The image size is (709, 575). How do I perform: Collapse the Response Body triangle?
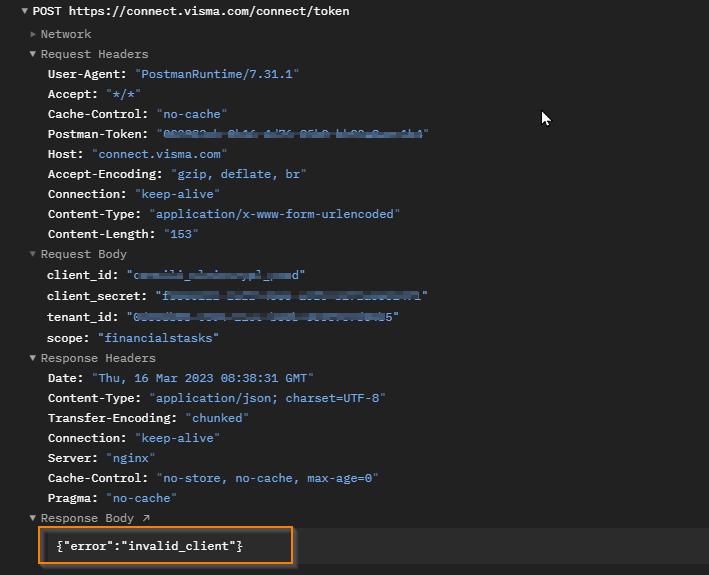(x=33, y=518)
